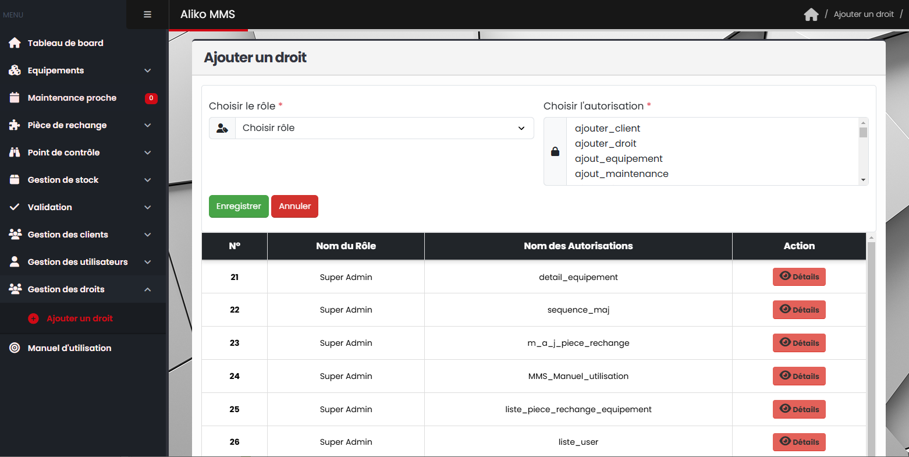The image size is (909, 457).
Task: Click the Manuel d'utilisation icon
Action: [14, 348]
